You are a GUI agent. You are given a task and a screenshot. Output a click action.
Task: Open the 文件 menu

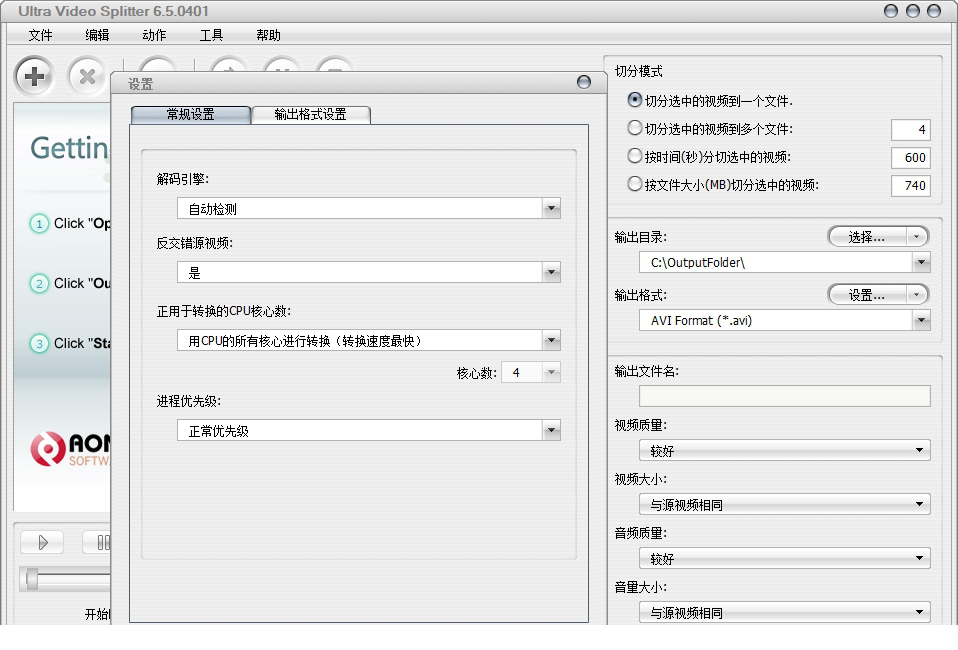pyautogui.click(x=40, y=35)
